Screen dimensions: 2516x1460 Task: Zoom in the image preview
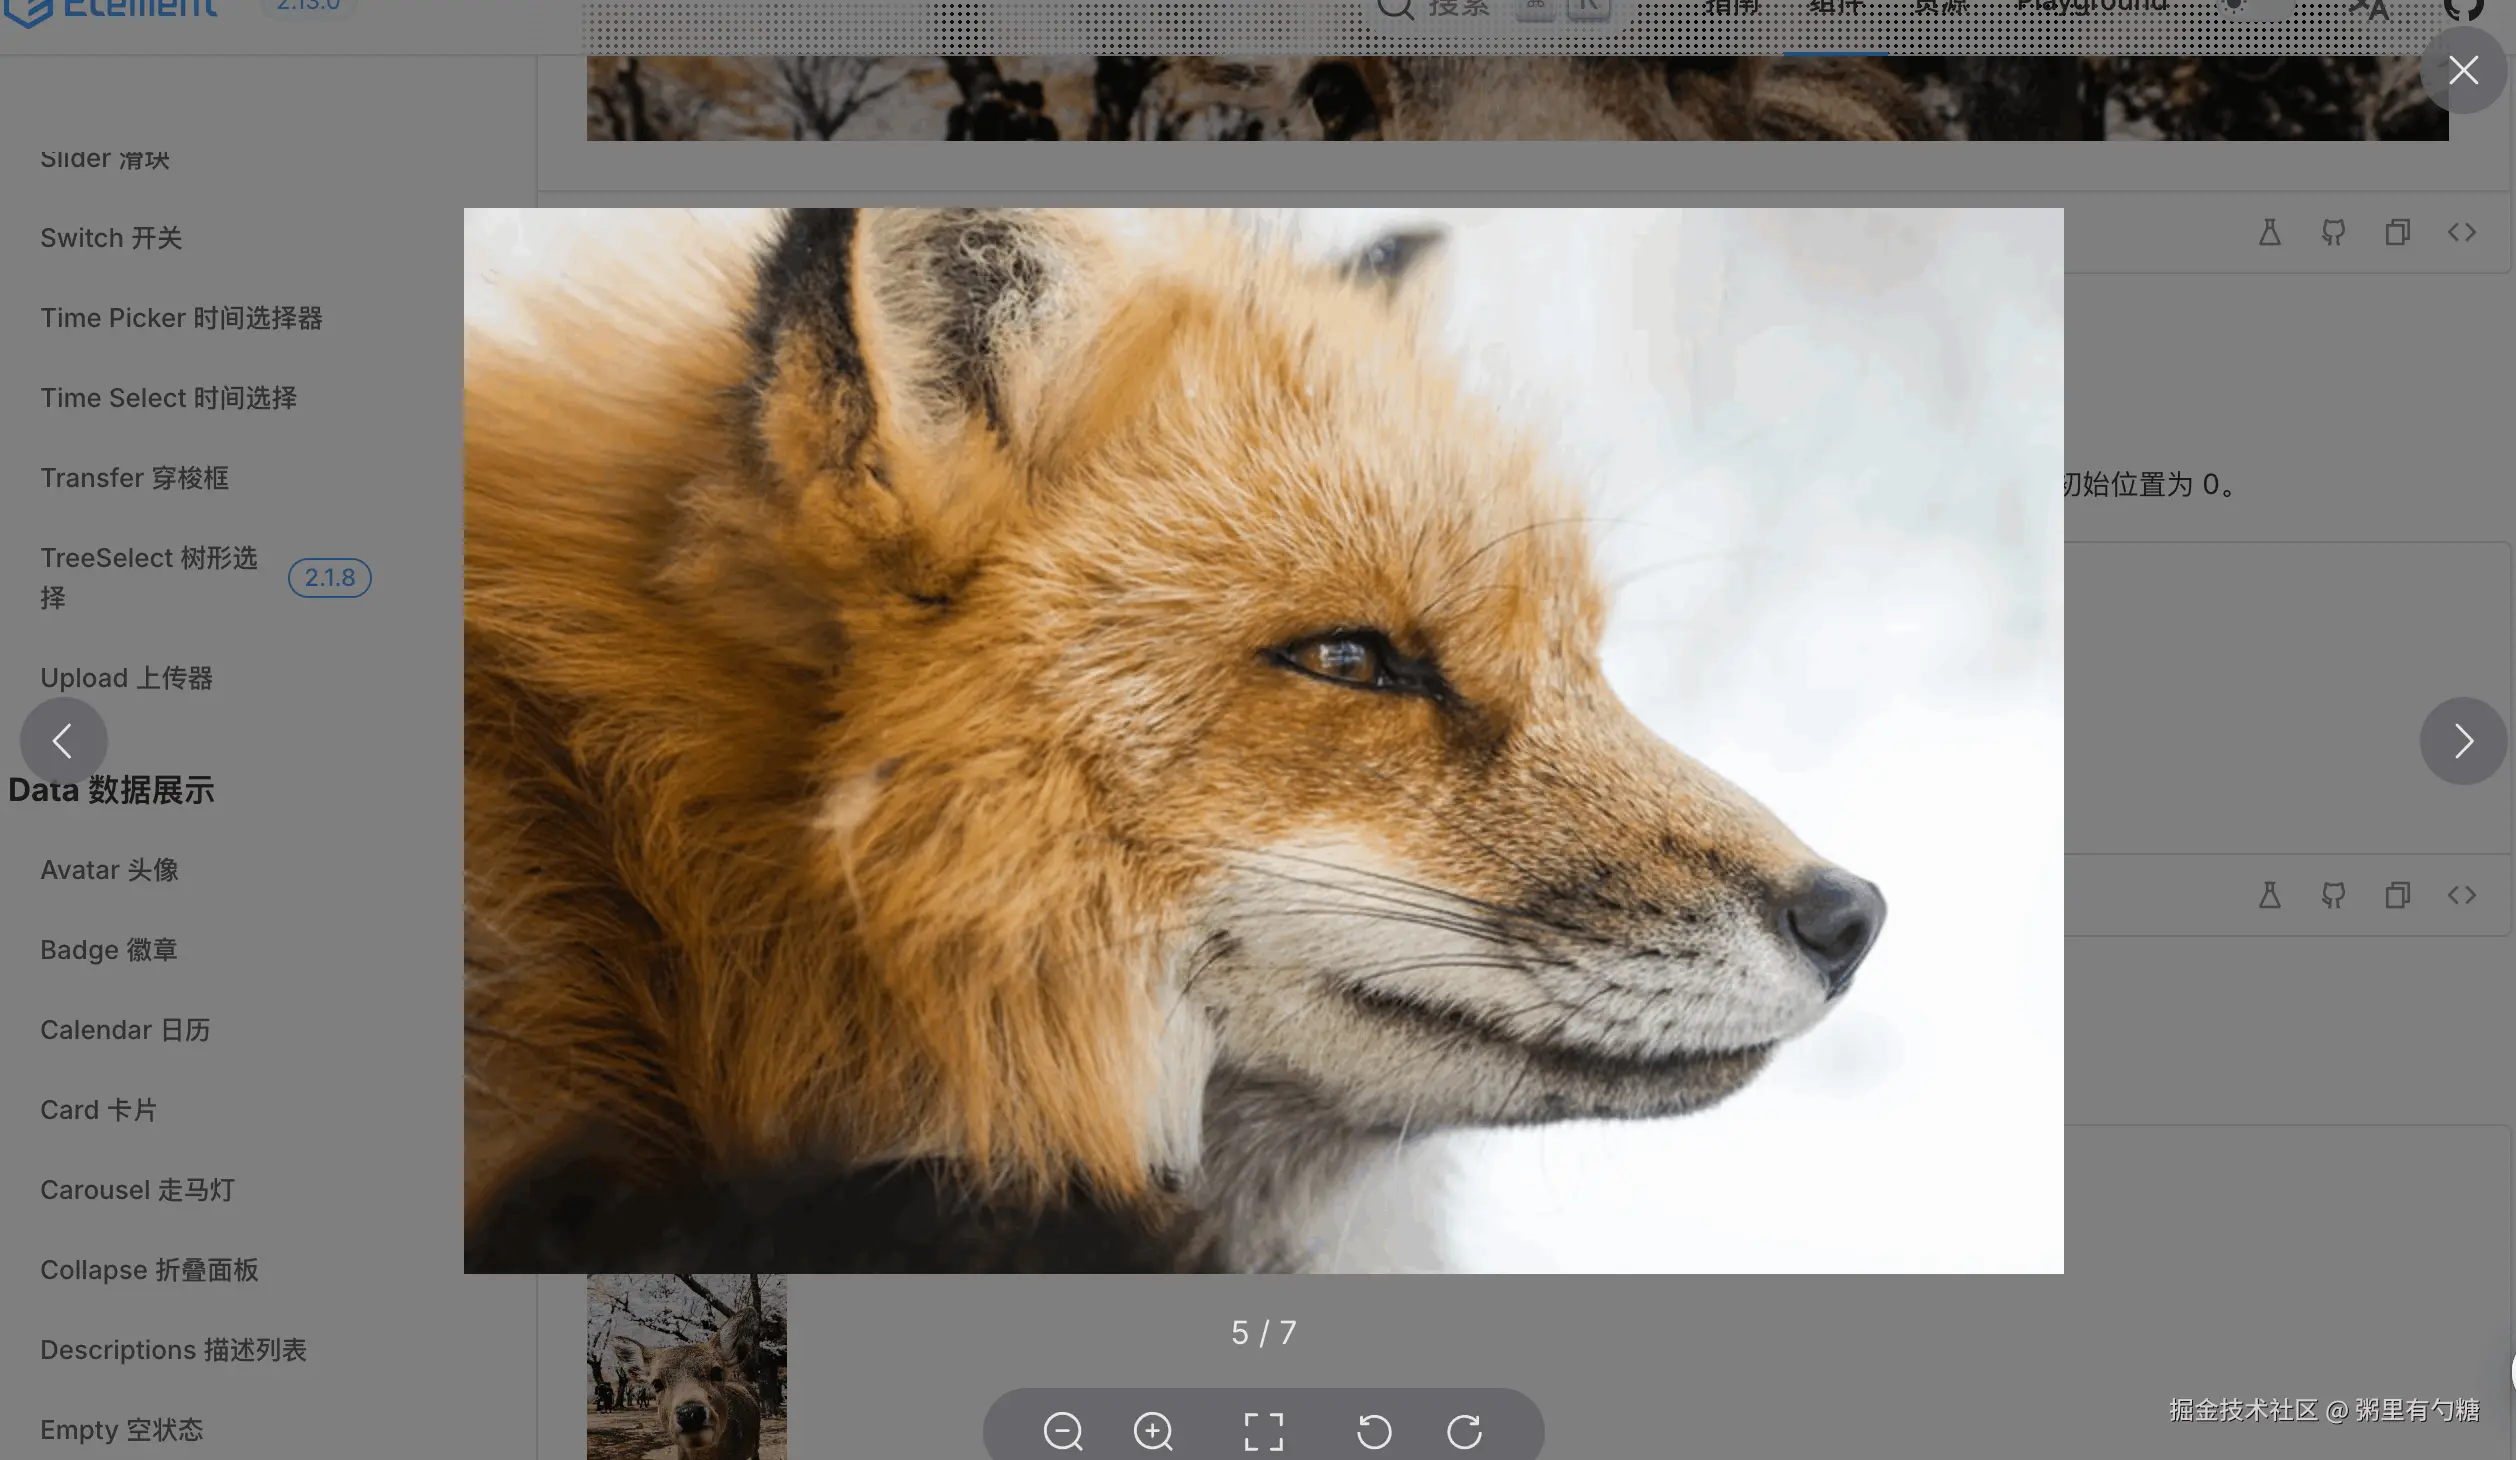point(1153,1431)
